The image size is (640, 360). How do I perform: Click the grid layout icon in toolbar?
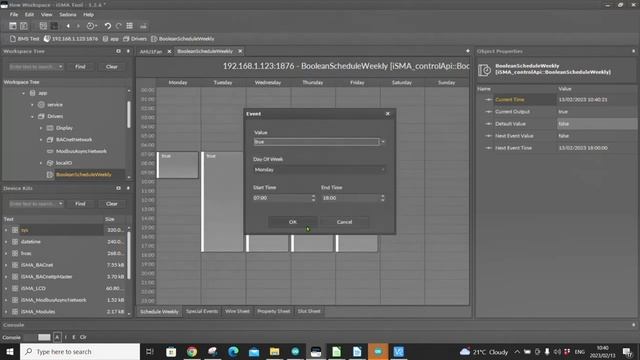[43, 26]
